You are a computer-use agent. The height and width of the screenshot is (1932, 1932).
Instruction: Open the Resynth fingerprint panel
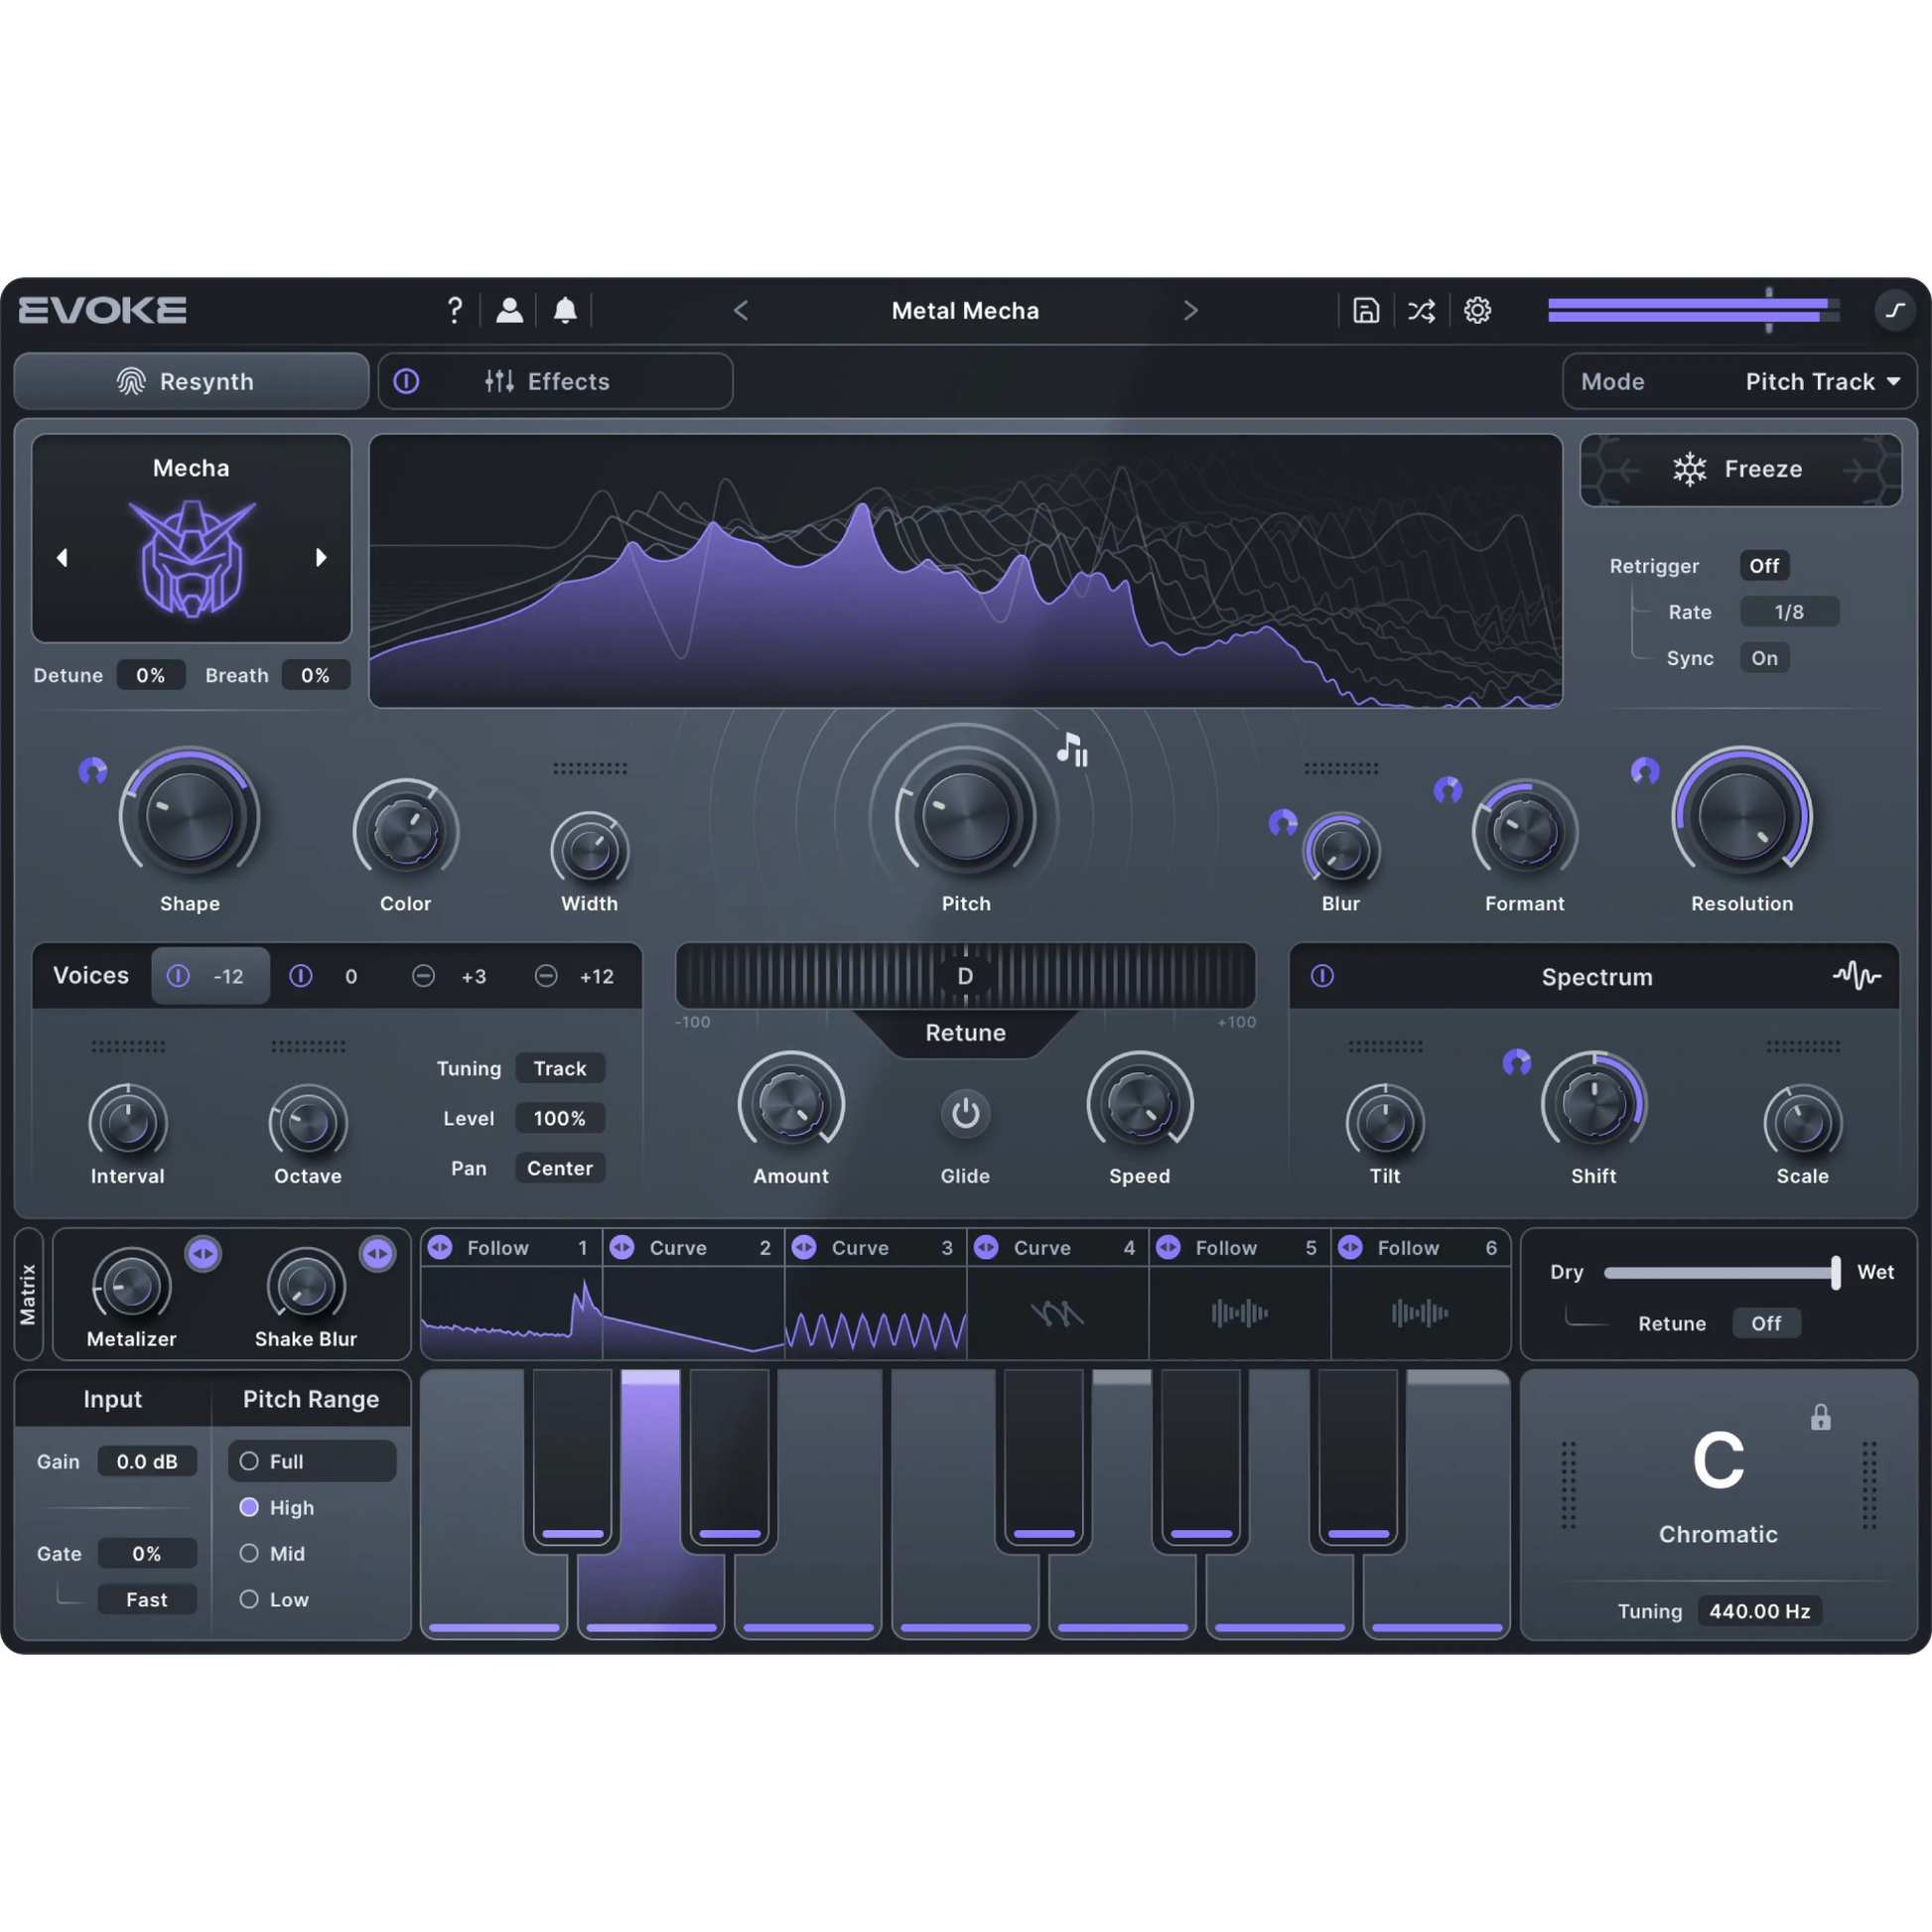tap(191, 381)
